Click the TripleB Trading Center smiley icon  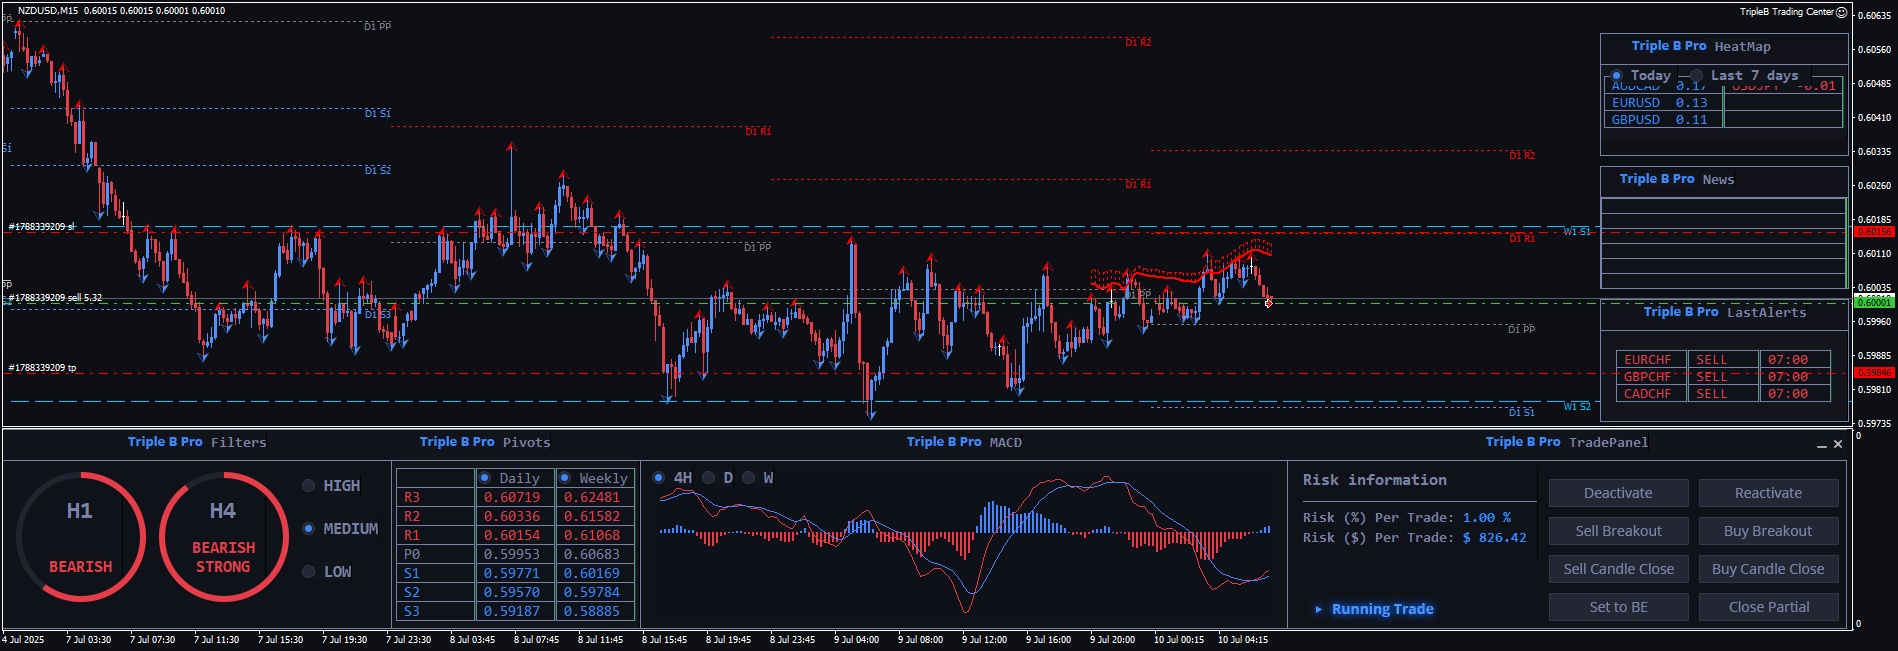pyautogui.click(x=1842, y=12)
